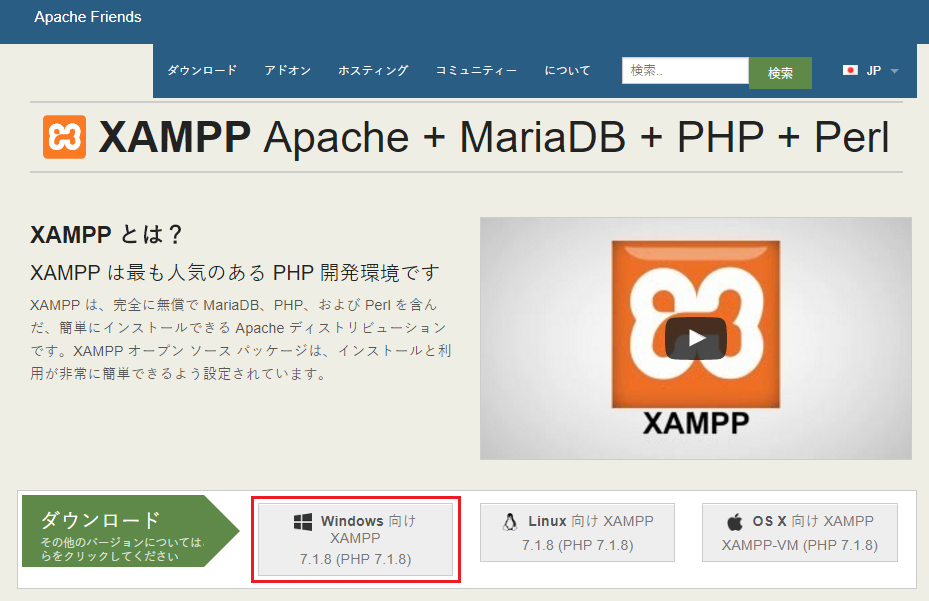This screenshot has height=601, width=929.
Task: Click the green 検索 search button
Action: [780, 73]
